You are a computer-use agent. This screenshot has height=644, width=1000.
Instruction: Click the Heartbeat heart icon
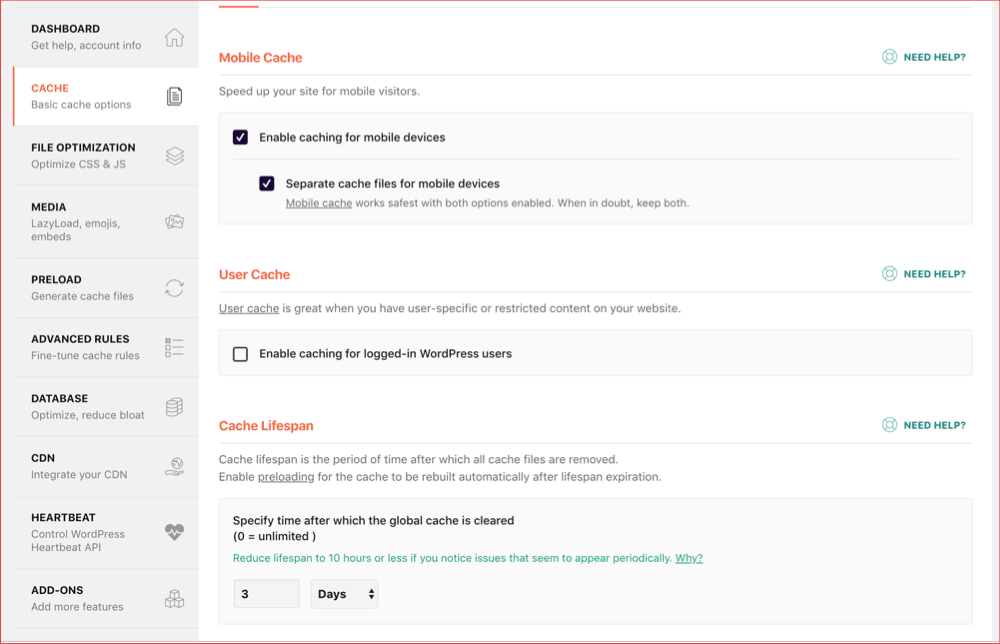pyautogui.click(x=174, y=532)
